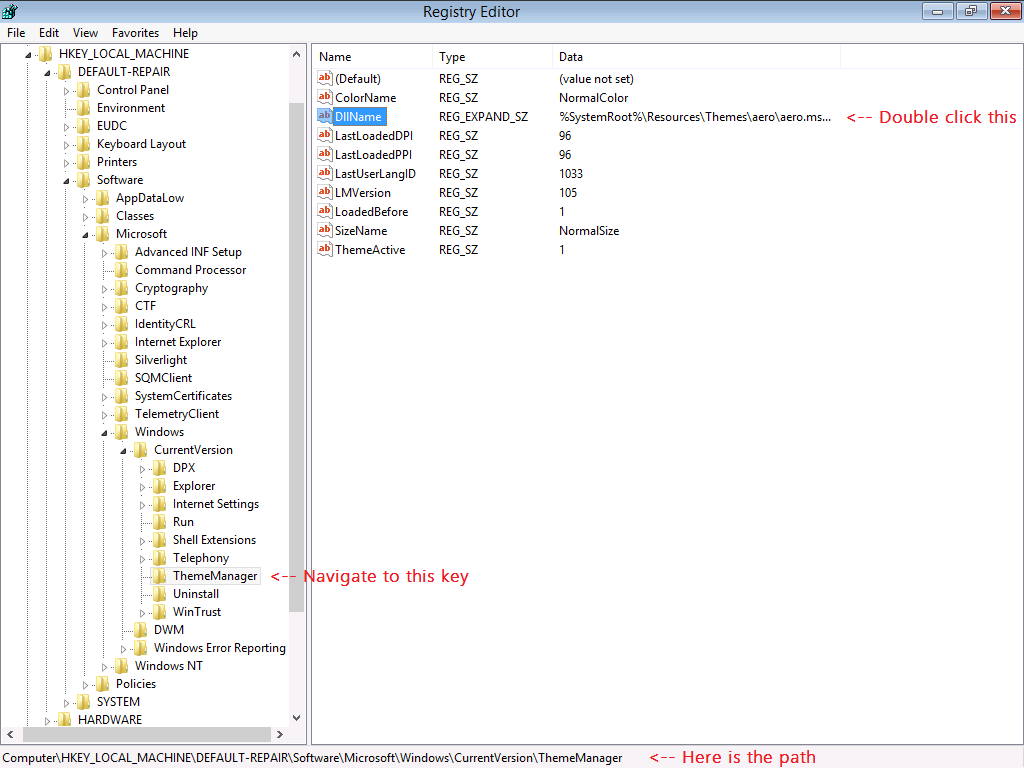Open the Favorites menu

tap(135, 33)
